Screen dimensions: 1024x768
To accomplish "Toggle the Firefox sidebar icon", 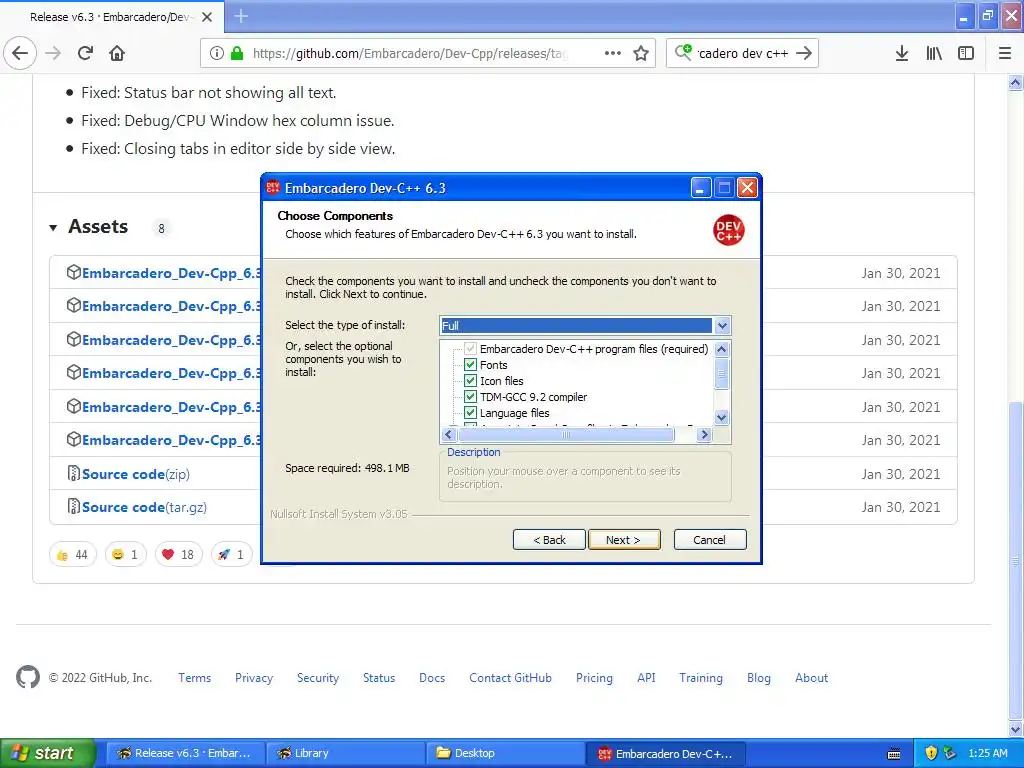I will (x=966, y=53).
